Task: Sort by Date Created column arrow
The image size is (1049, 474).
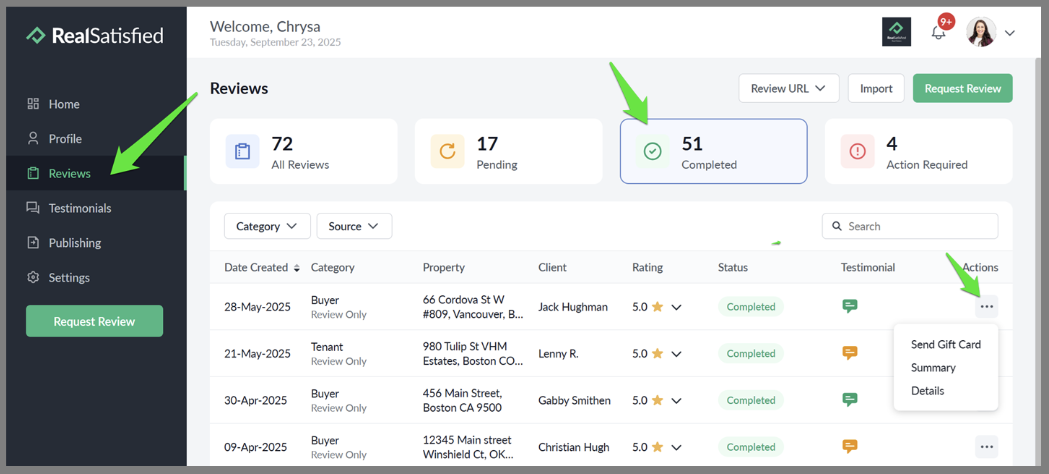Action: [296, 267]
